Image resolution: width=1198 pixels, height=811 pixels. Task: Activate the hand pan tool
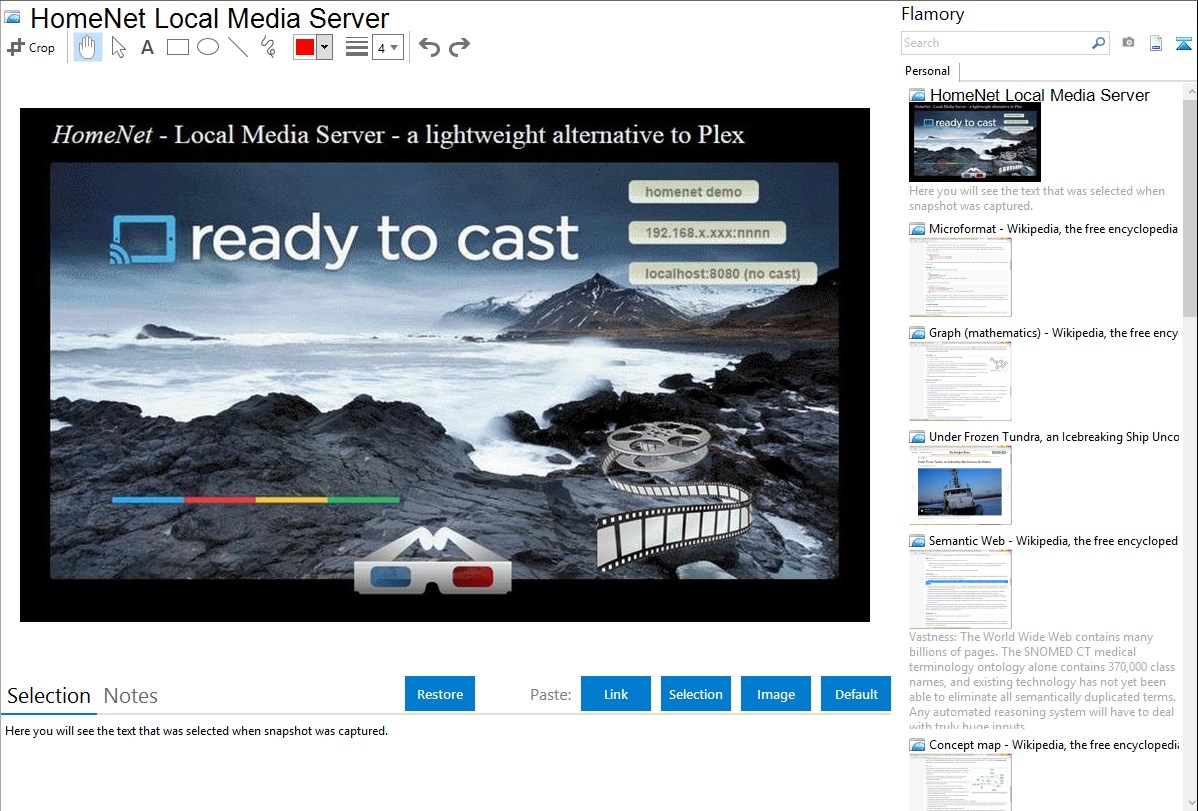(x=87, y=47)
